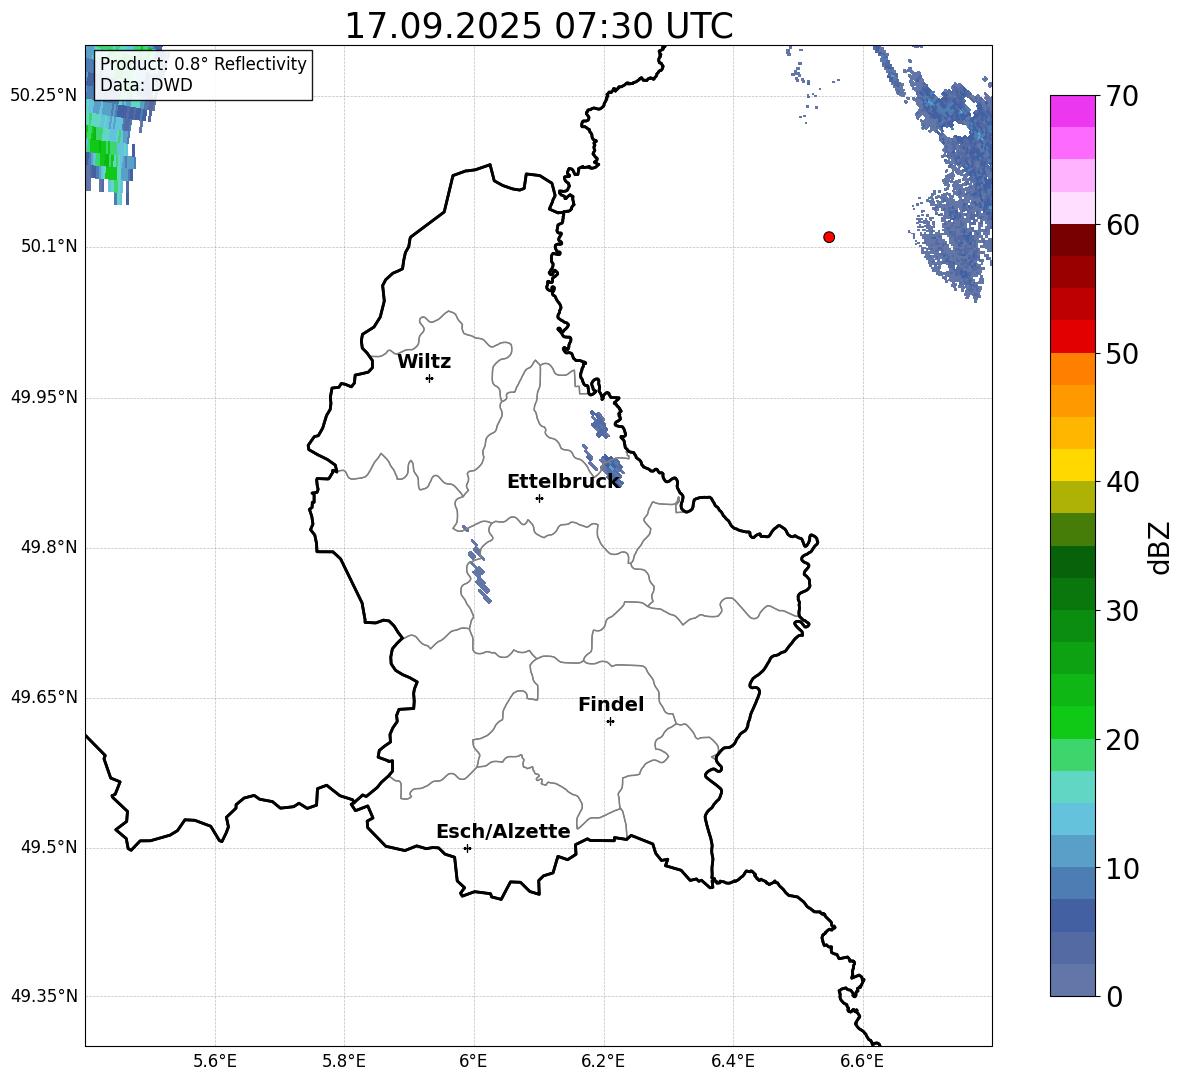Viewport: 1184px width, 1081px height.
Task: Click the 30 tick label on colorbar
Action: [x=1122, y=611]
